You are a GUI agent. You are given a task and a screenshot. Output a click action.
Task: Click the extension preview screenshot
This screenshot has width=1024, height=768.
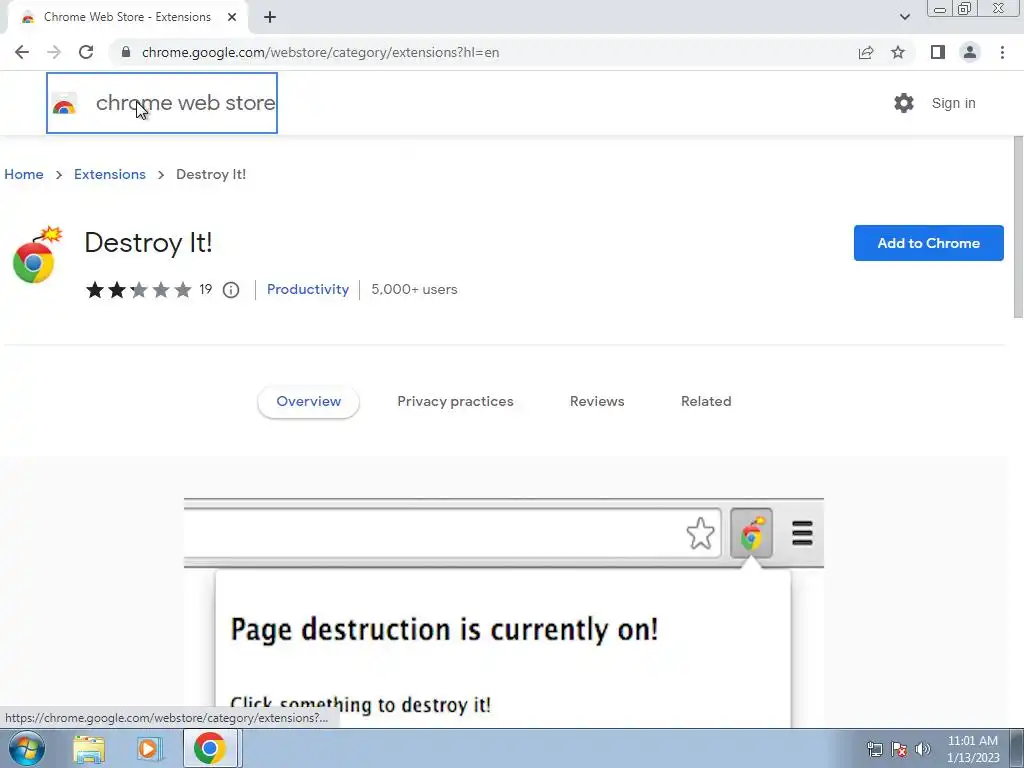pos(504,613)
